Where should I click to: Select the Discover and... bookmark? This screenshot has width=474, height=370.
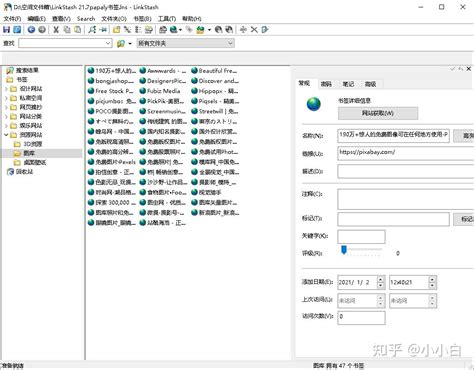(x=215, y=81)
